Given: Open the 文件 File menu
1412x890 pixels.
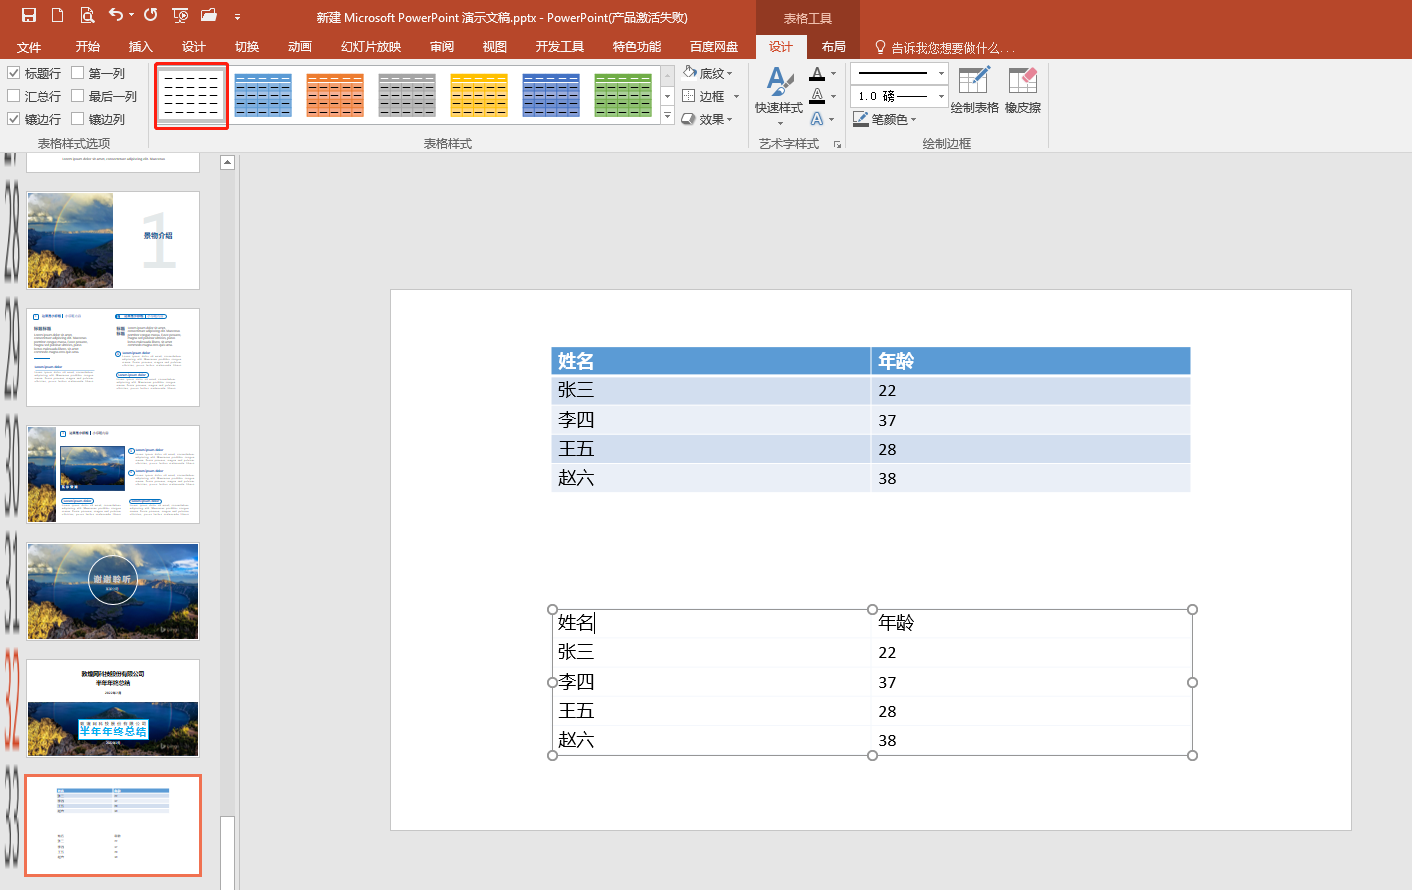Looking at the screenshot, I should click(x=29, y=47).
